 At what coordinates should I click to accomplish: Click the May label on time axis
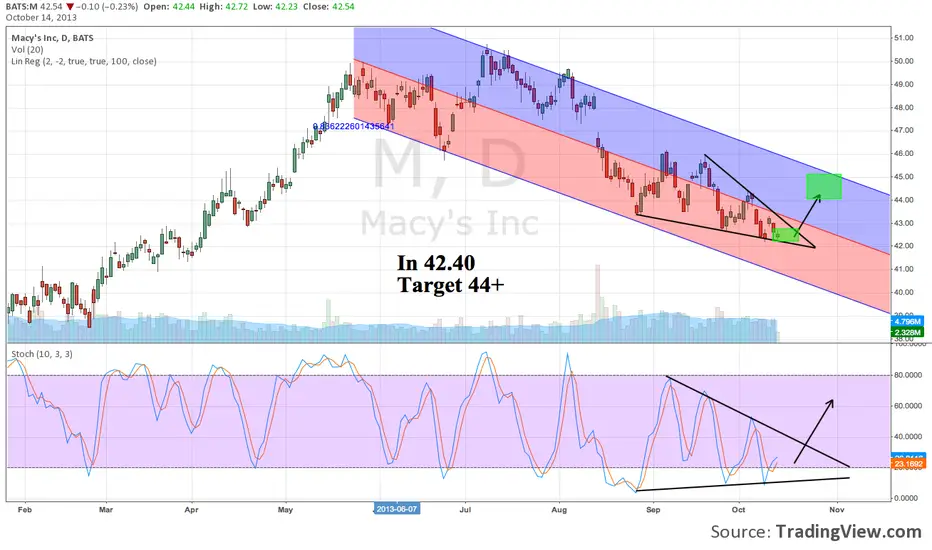[x=285, y=510]
